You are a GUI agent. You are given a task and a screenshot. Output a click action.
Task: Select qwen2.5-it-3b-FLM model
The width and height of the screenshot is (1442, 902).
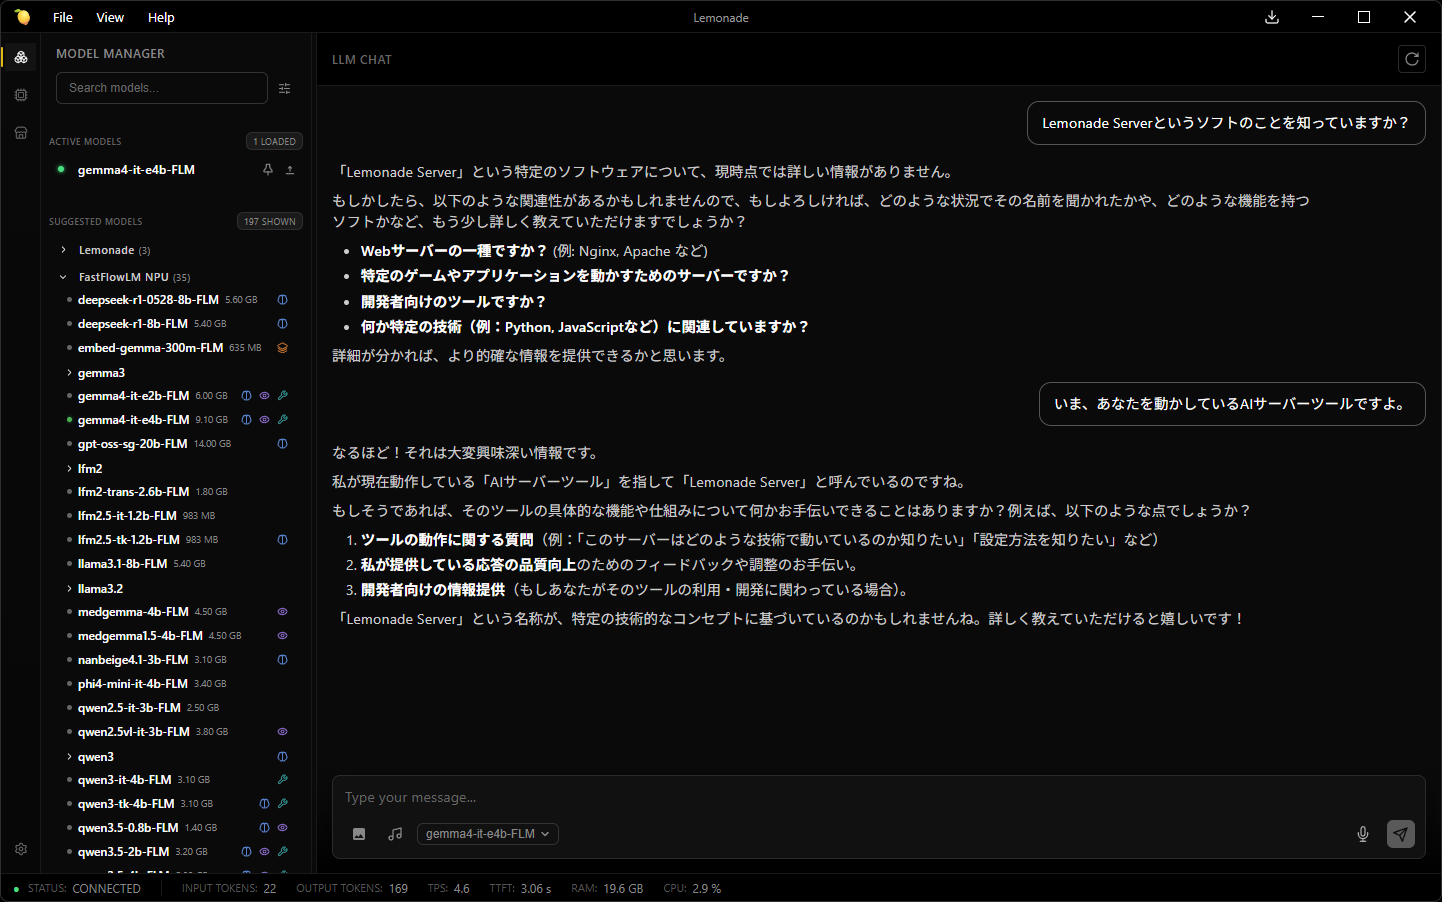[129, 708]
